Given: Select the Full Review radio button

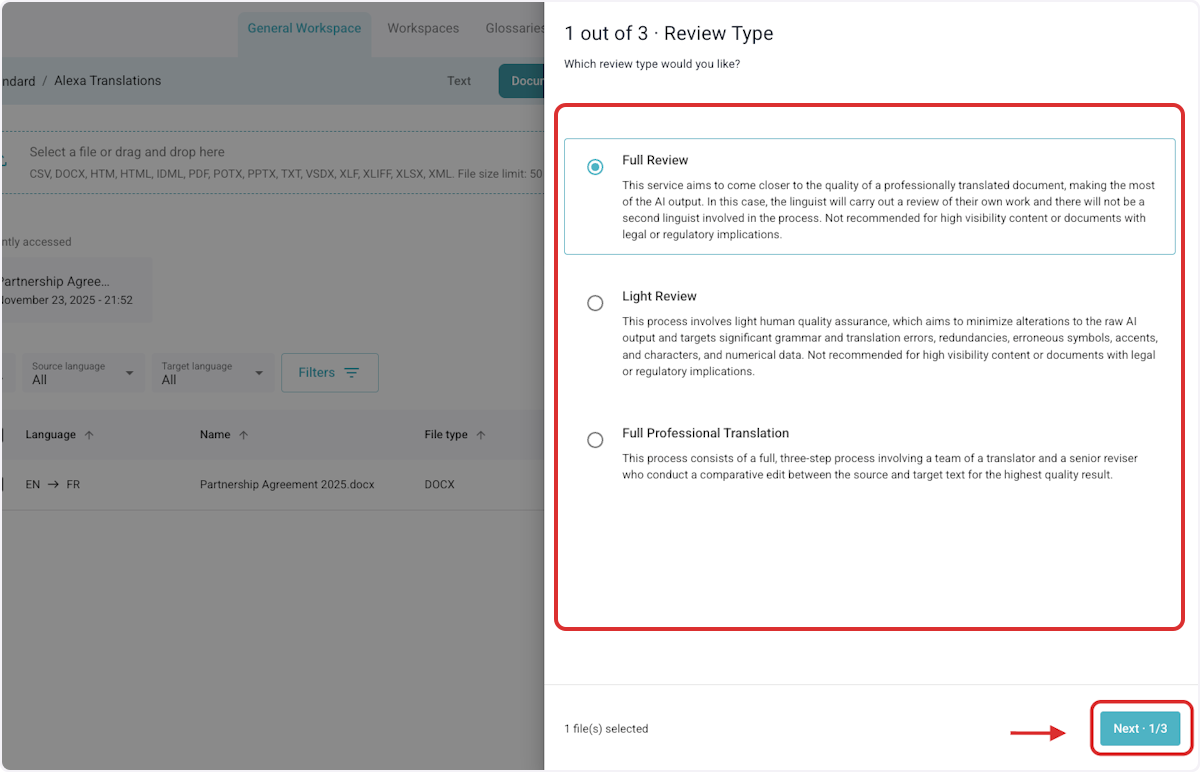Looking at the screenshot, I should [x=595, y=167].
